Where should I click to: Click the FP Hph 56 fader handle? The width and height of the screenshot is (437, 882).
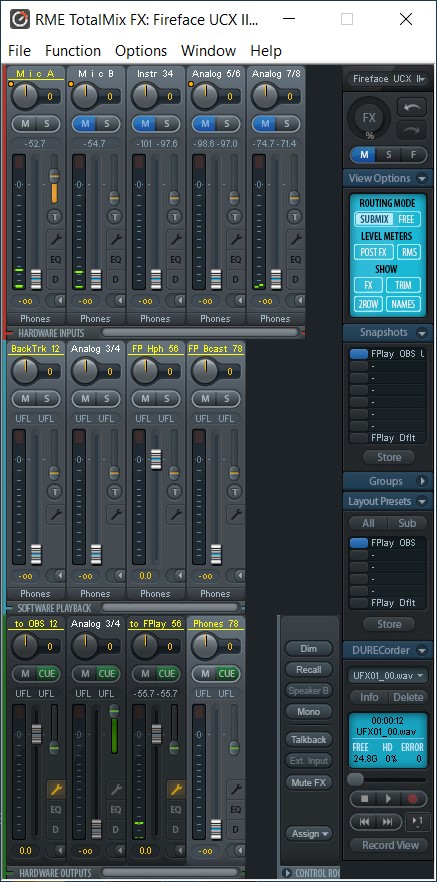[x=156, y=460]
